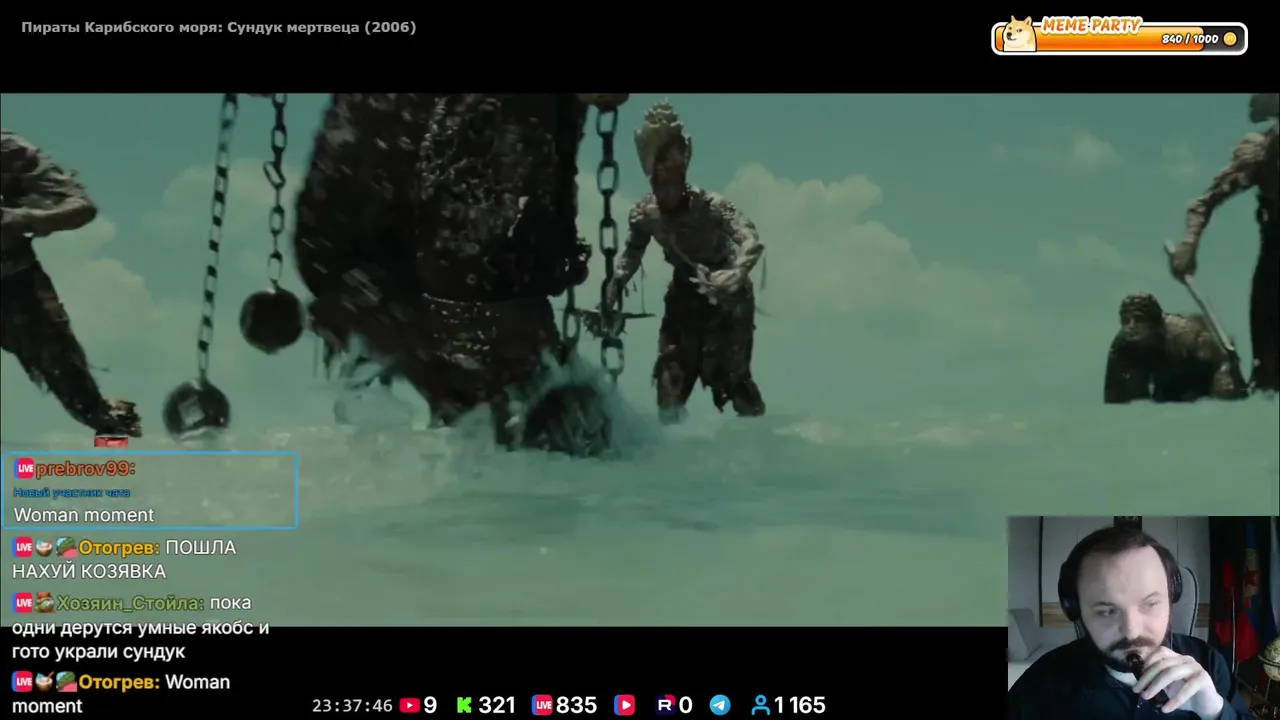The height and width of the screenshot is (720, 1280).
Task: Click hill badge on Отогрев's ПОШЛА message
Action: [x=66, y=547]
